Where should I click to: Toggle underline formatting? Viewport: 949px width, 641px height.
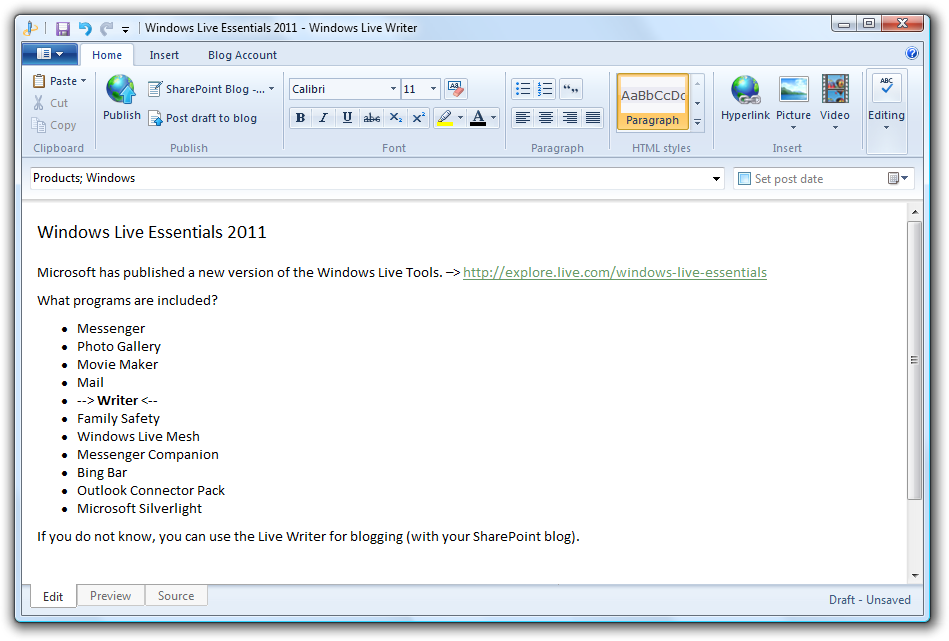coord(347,117)
